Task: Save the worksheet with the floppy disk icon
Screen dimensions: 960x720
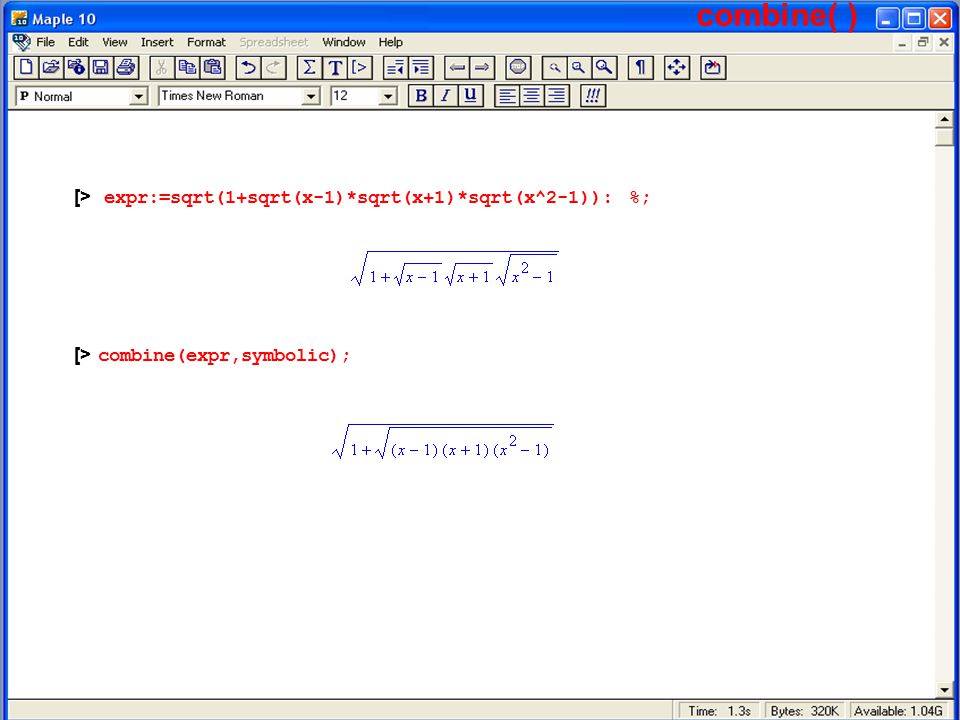Action: pos(100,67)
